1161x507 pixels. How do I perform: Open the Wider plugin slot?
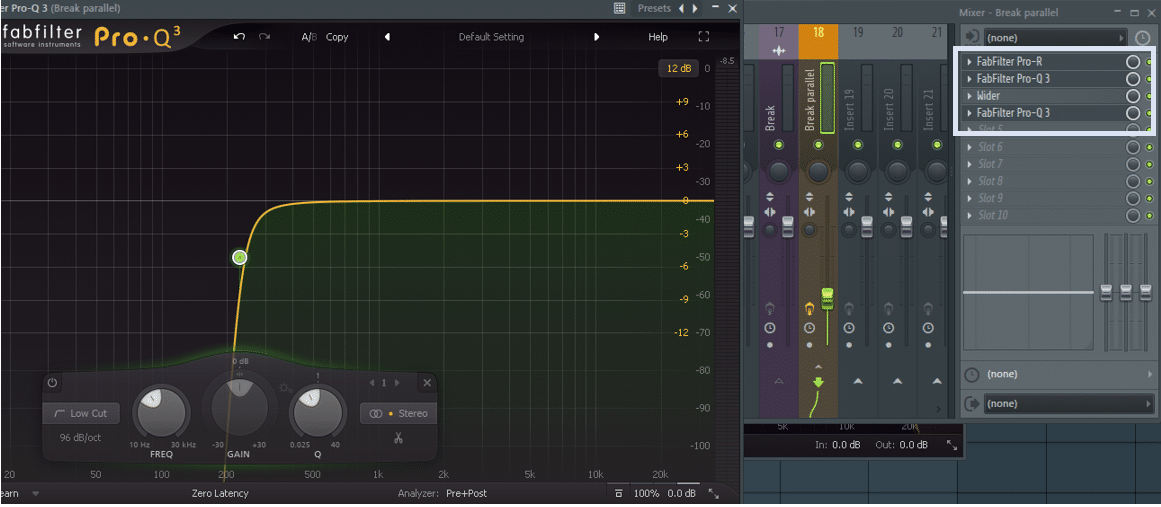988,96
